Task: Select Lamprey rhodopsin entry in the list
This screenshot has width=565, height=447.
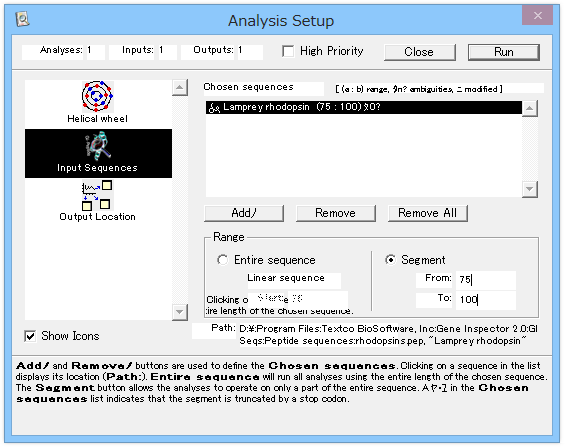Action: click(364, 107)
